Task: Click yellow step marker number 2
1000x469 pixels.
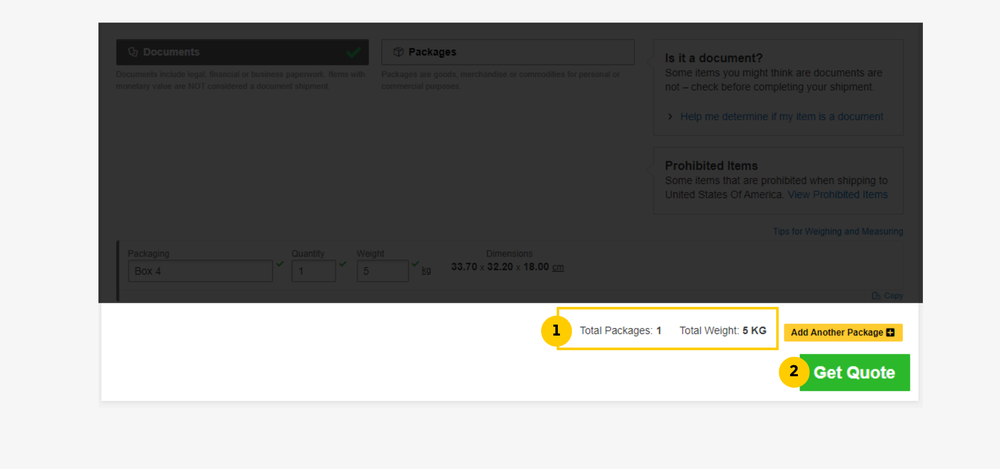Action: coord(794,373)
